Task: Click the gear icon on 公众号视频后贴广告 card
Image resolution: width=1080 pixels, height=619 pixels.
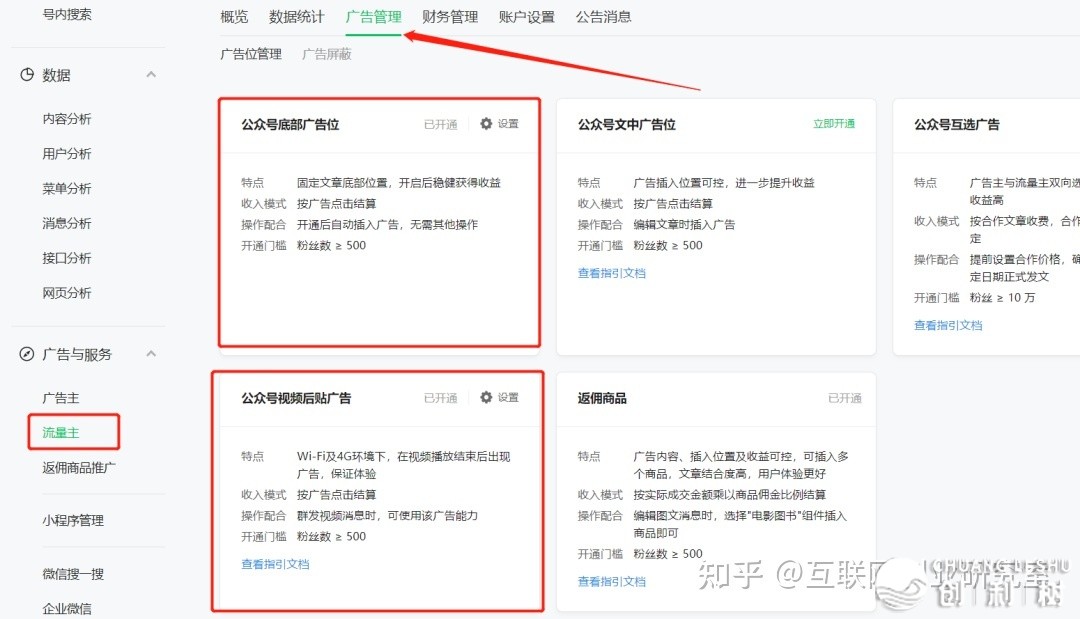Action: click(x=486, y=397)
